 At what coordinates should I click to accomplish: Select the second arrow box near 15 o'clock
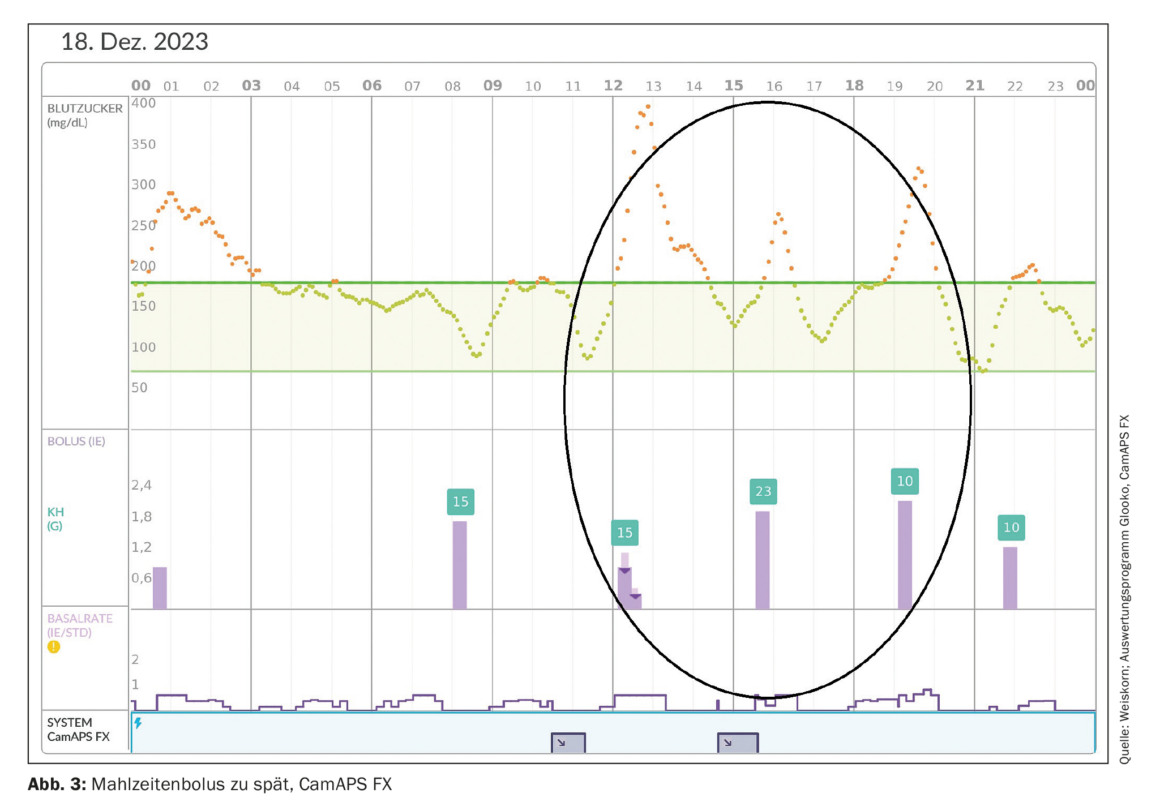pos(738,743)
